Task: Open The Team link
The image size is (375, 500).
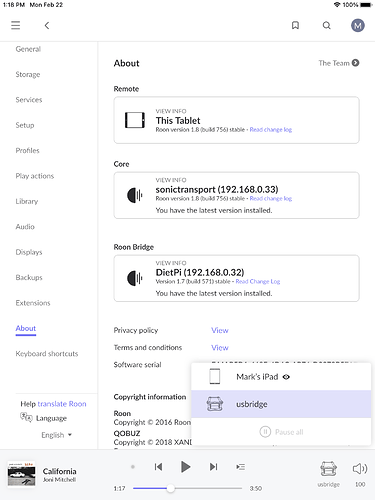Action: click(x=334, y=63)
